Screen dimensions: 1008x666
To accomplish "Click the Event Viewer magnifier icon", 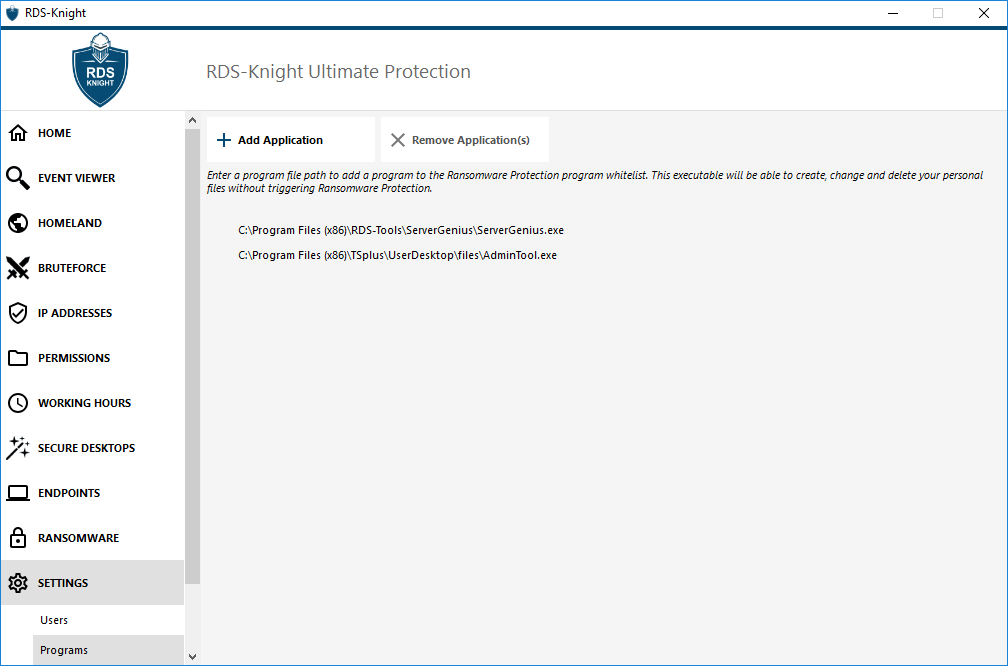I will tap(18, 178).
